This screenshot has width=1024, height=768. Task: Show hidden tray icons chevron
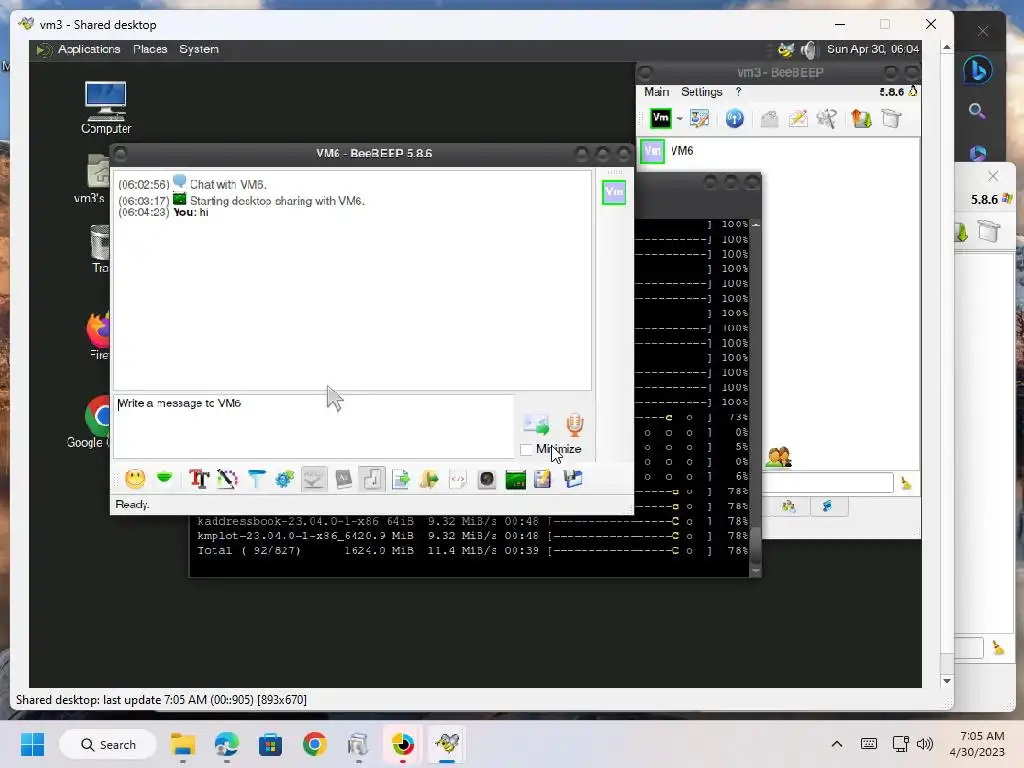coord(837,744)
